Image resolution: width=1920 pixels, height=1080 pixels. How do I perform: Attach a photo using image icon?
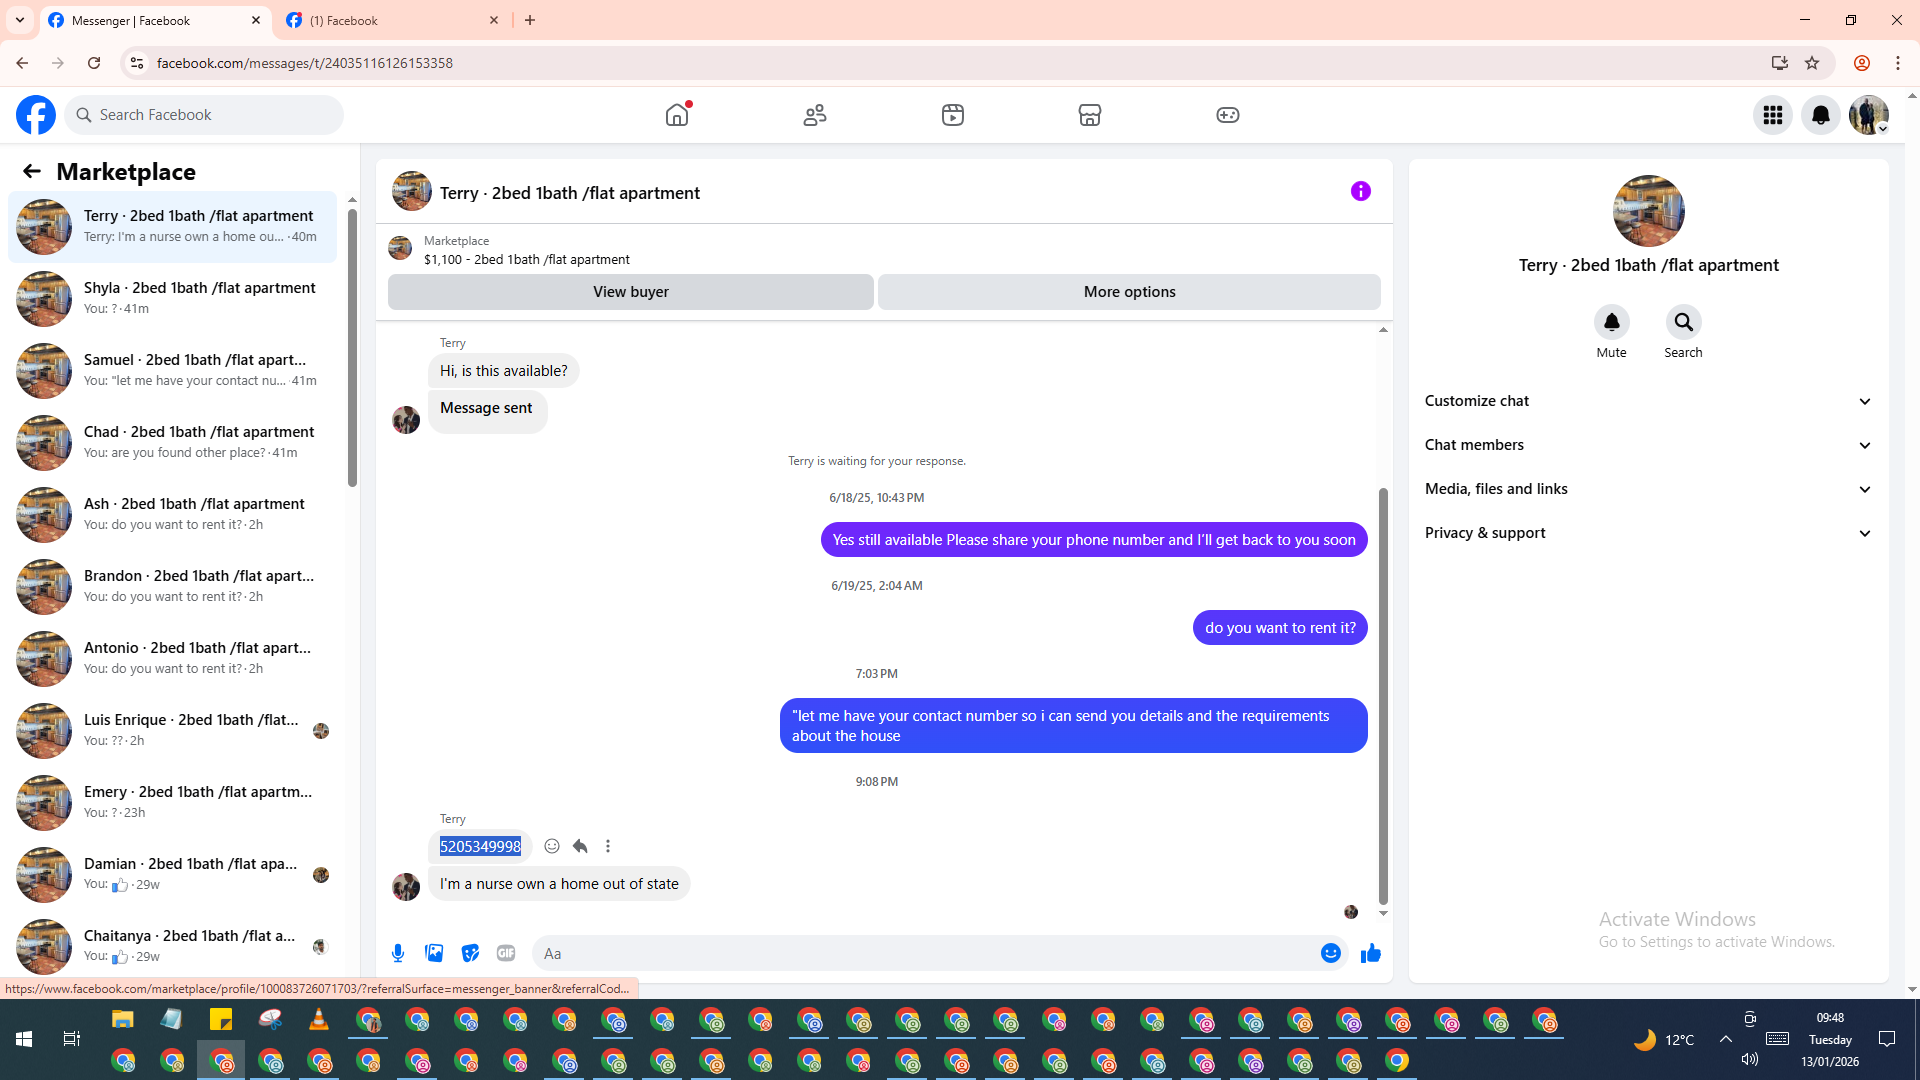click(434, 953)
